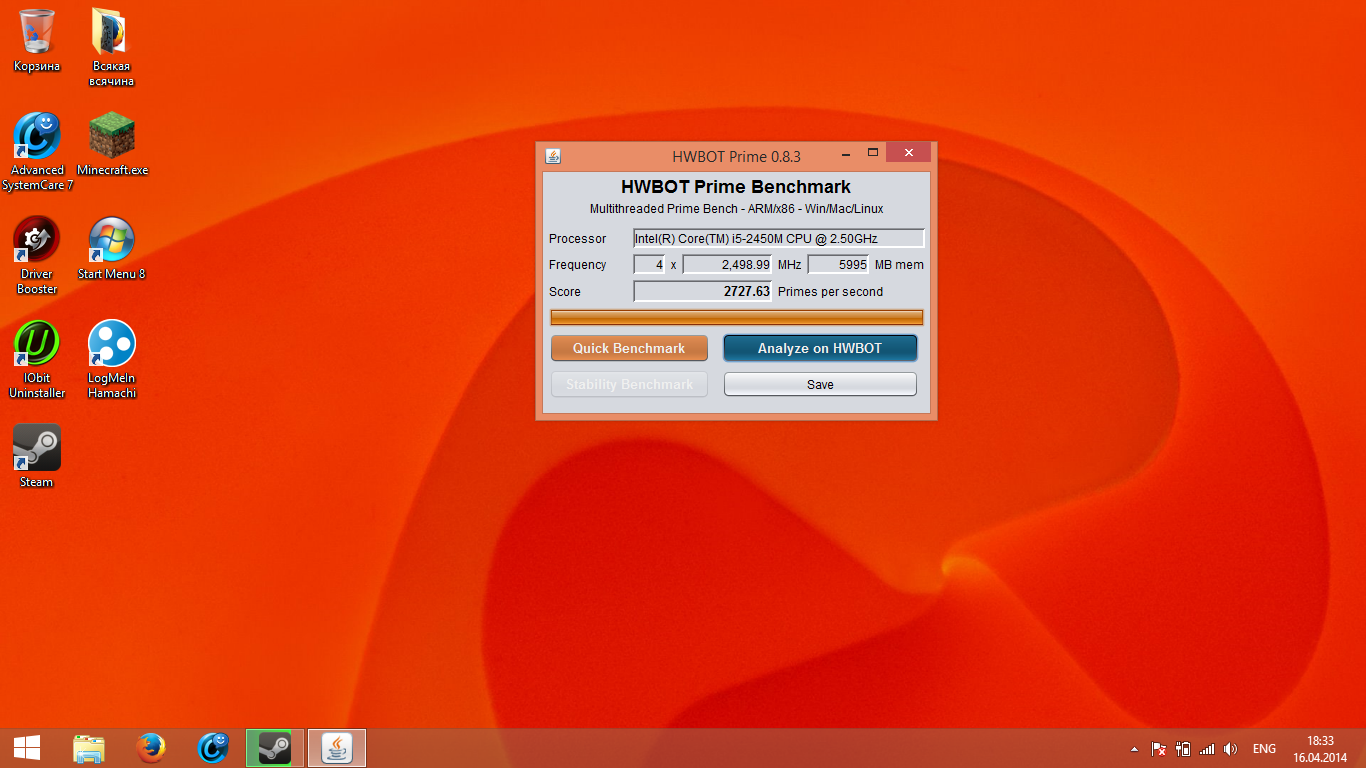Switch to Steam in taskbar
The height and width of the screenshot is (768, 1366).
(x=275, y=748)
